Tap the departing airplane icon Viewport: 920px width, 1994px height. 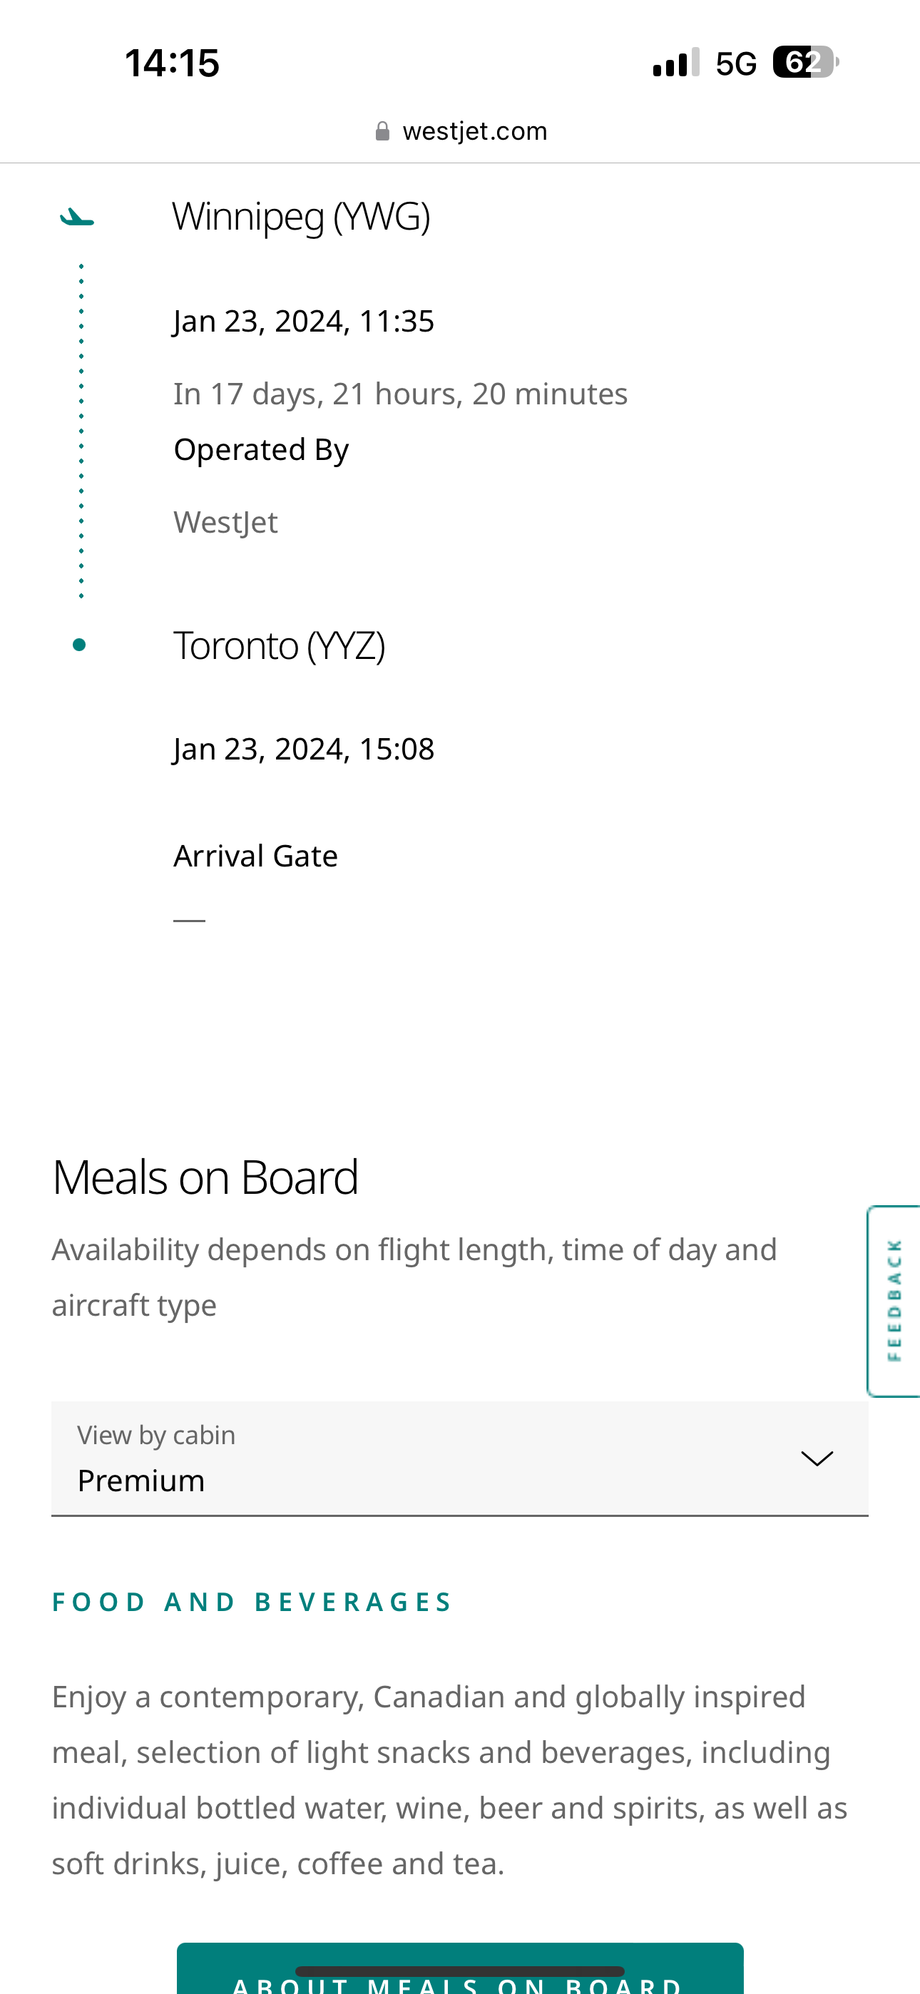[77, 217]
